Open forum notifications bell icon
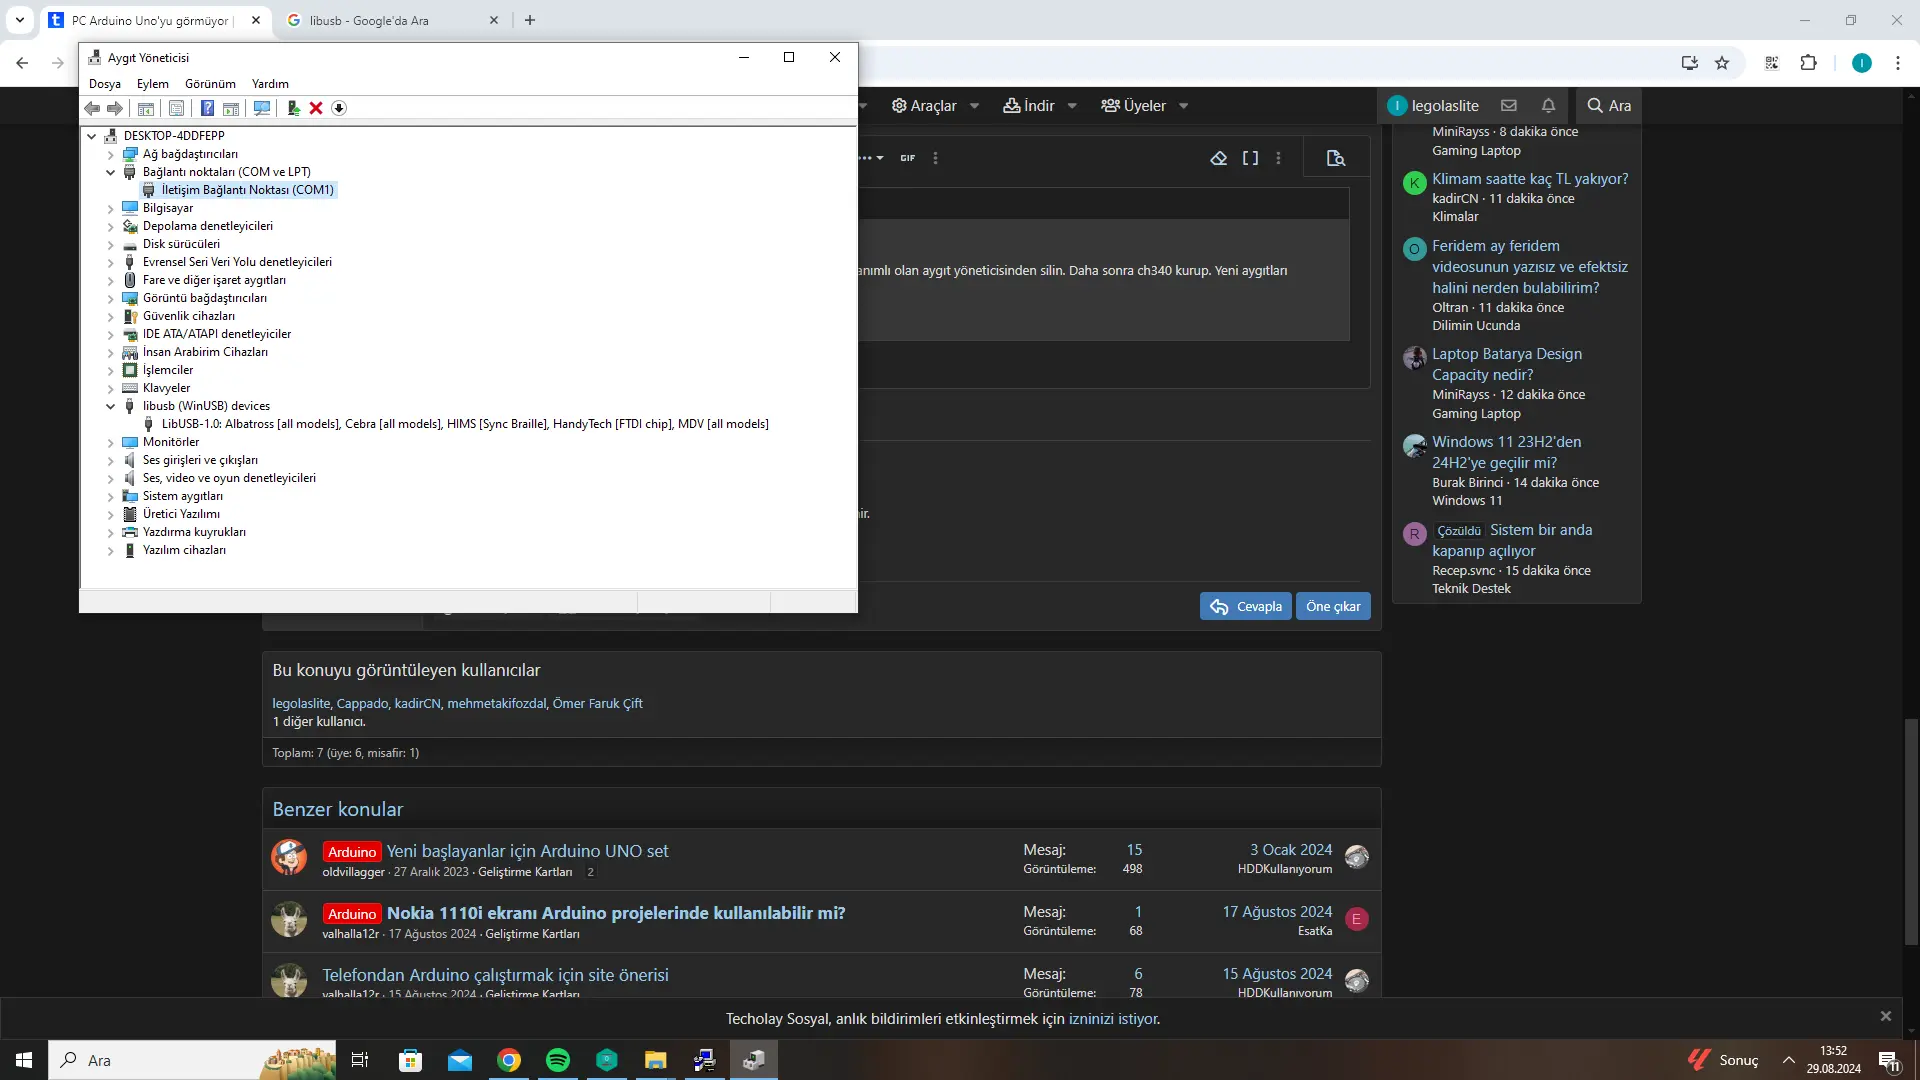The width and height of the screenshot is (1920, 1080). pos(1548,106)
